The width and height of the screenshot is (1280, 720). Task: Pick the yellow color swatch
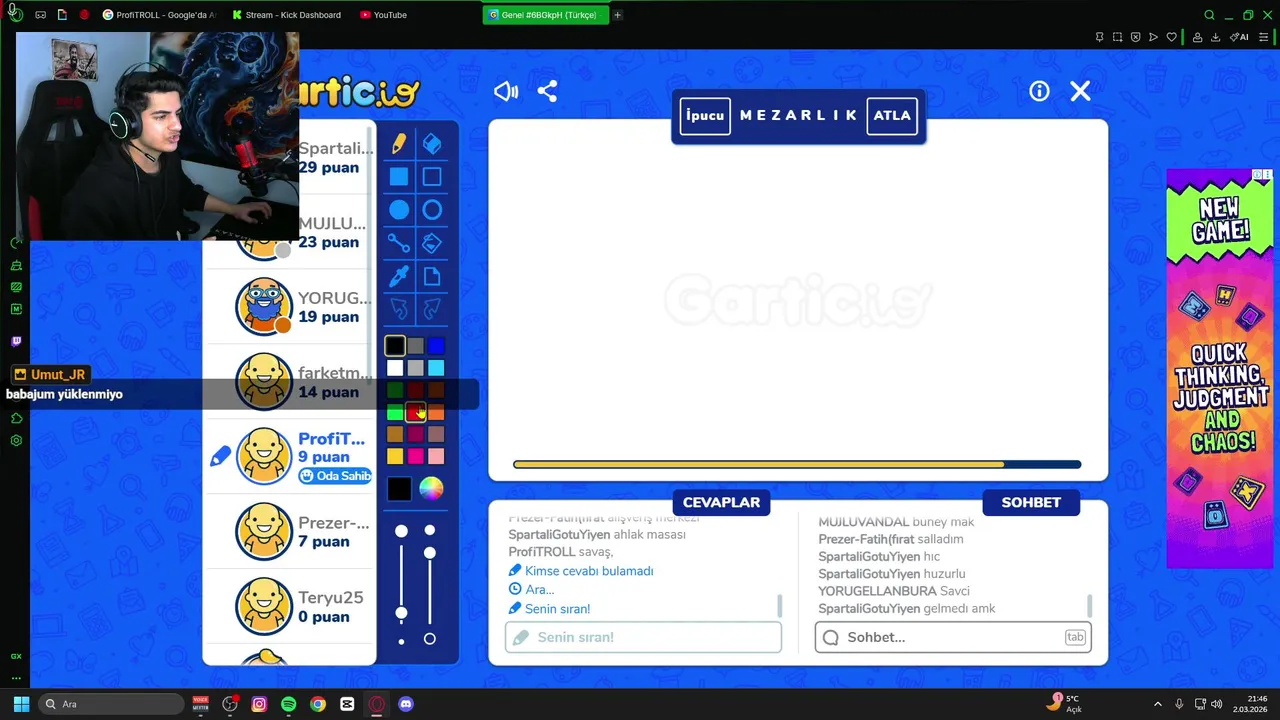(x=395, y=456)
